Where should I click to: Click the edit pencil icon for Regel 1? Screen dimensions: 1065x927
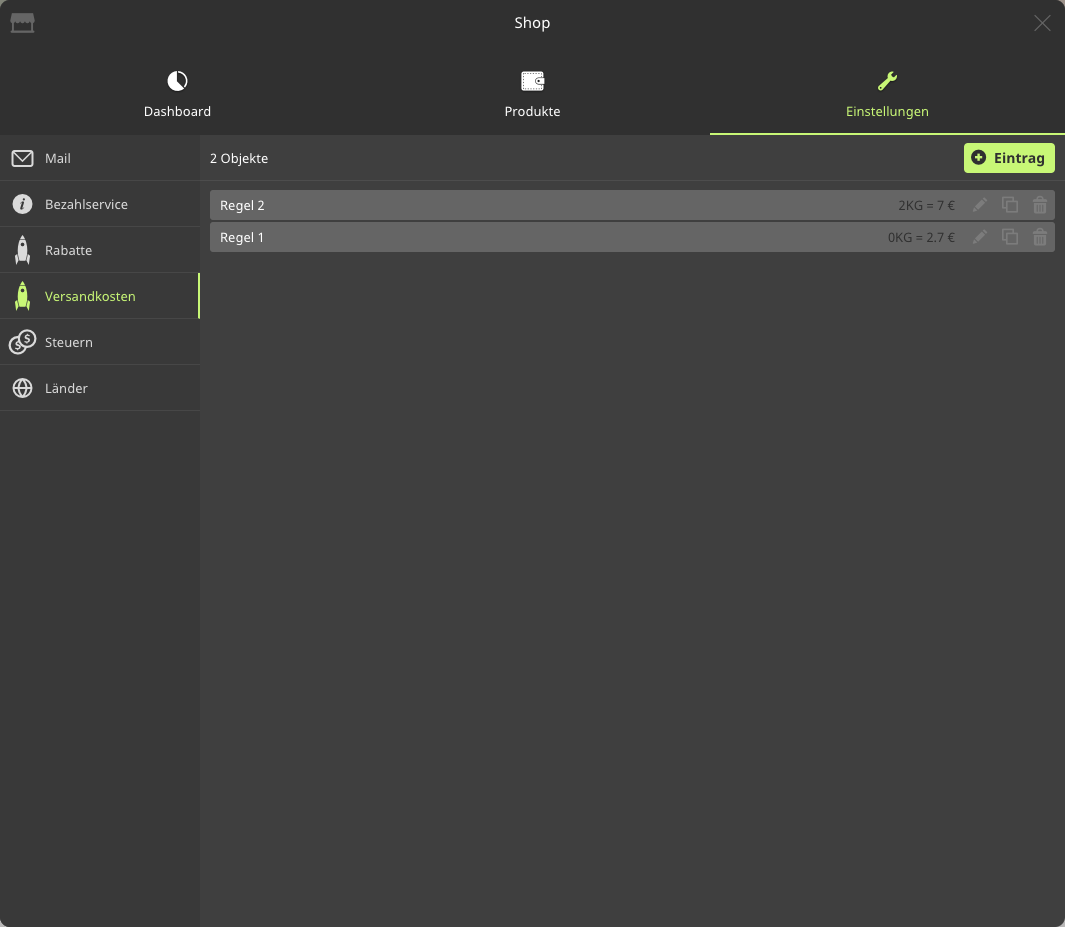980,237
